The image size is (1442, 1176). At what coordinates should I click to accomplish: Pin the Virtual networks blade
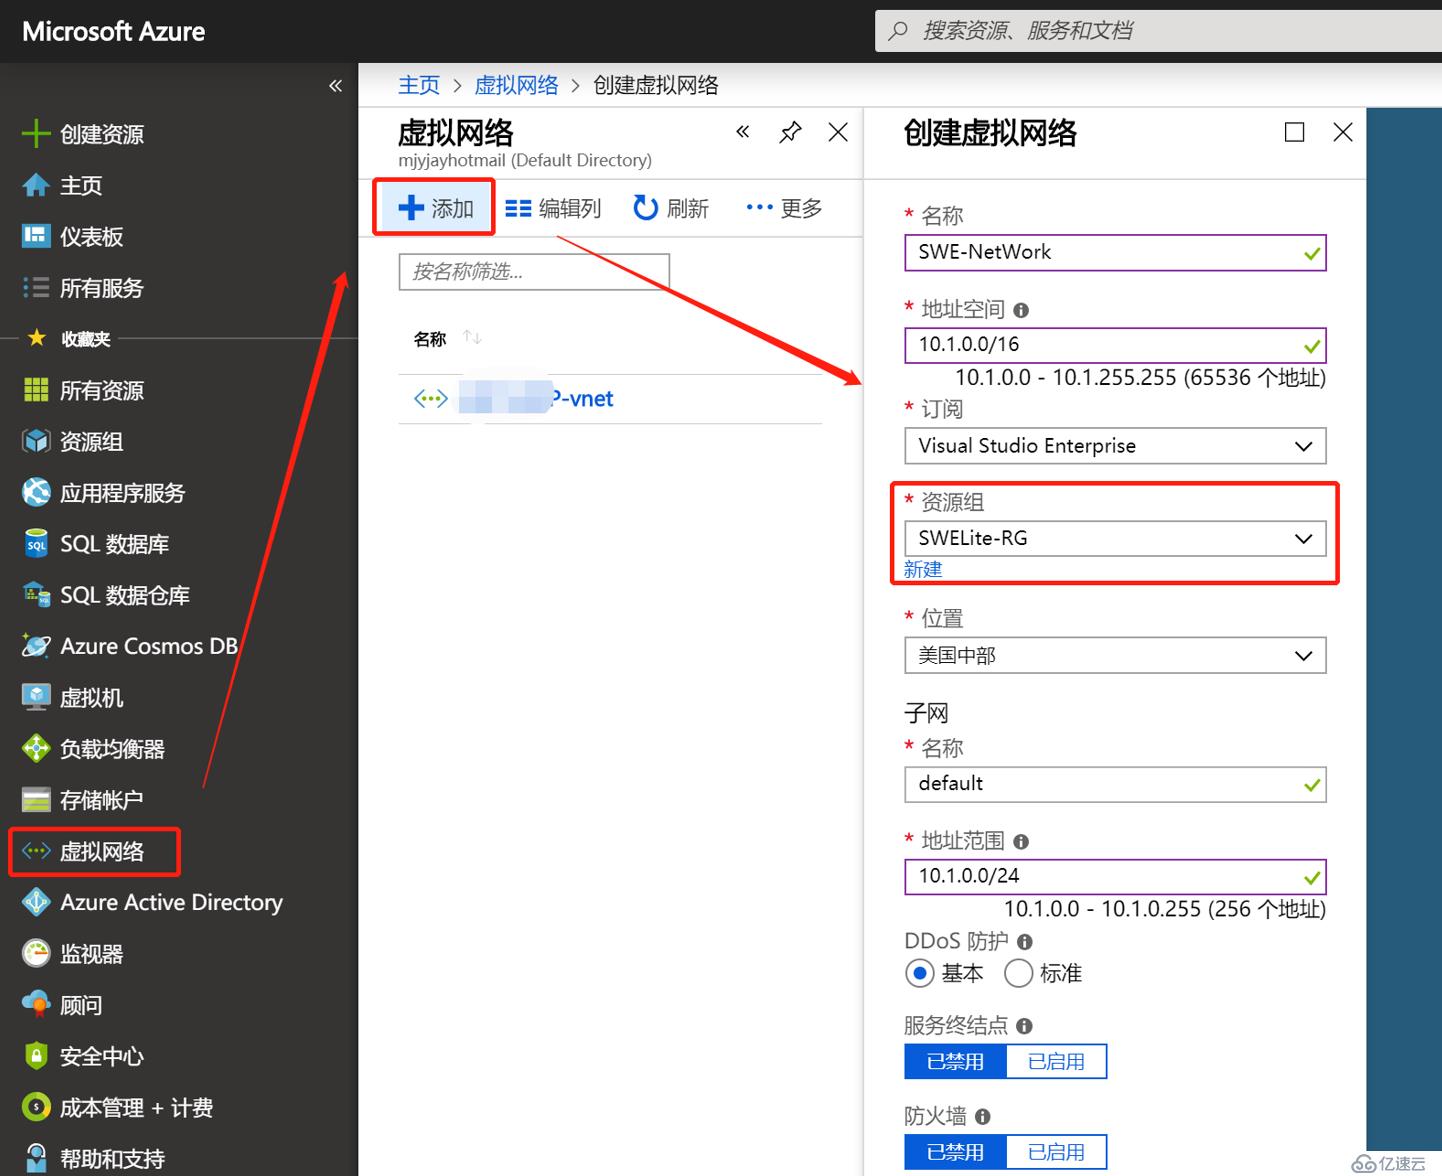[x=790, y=132]
